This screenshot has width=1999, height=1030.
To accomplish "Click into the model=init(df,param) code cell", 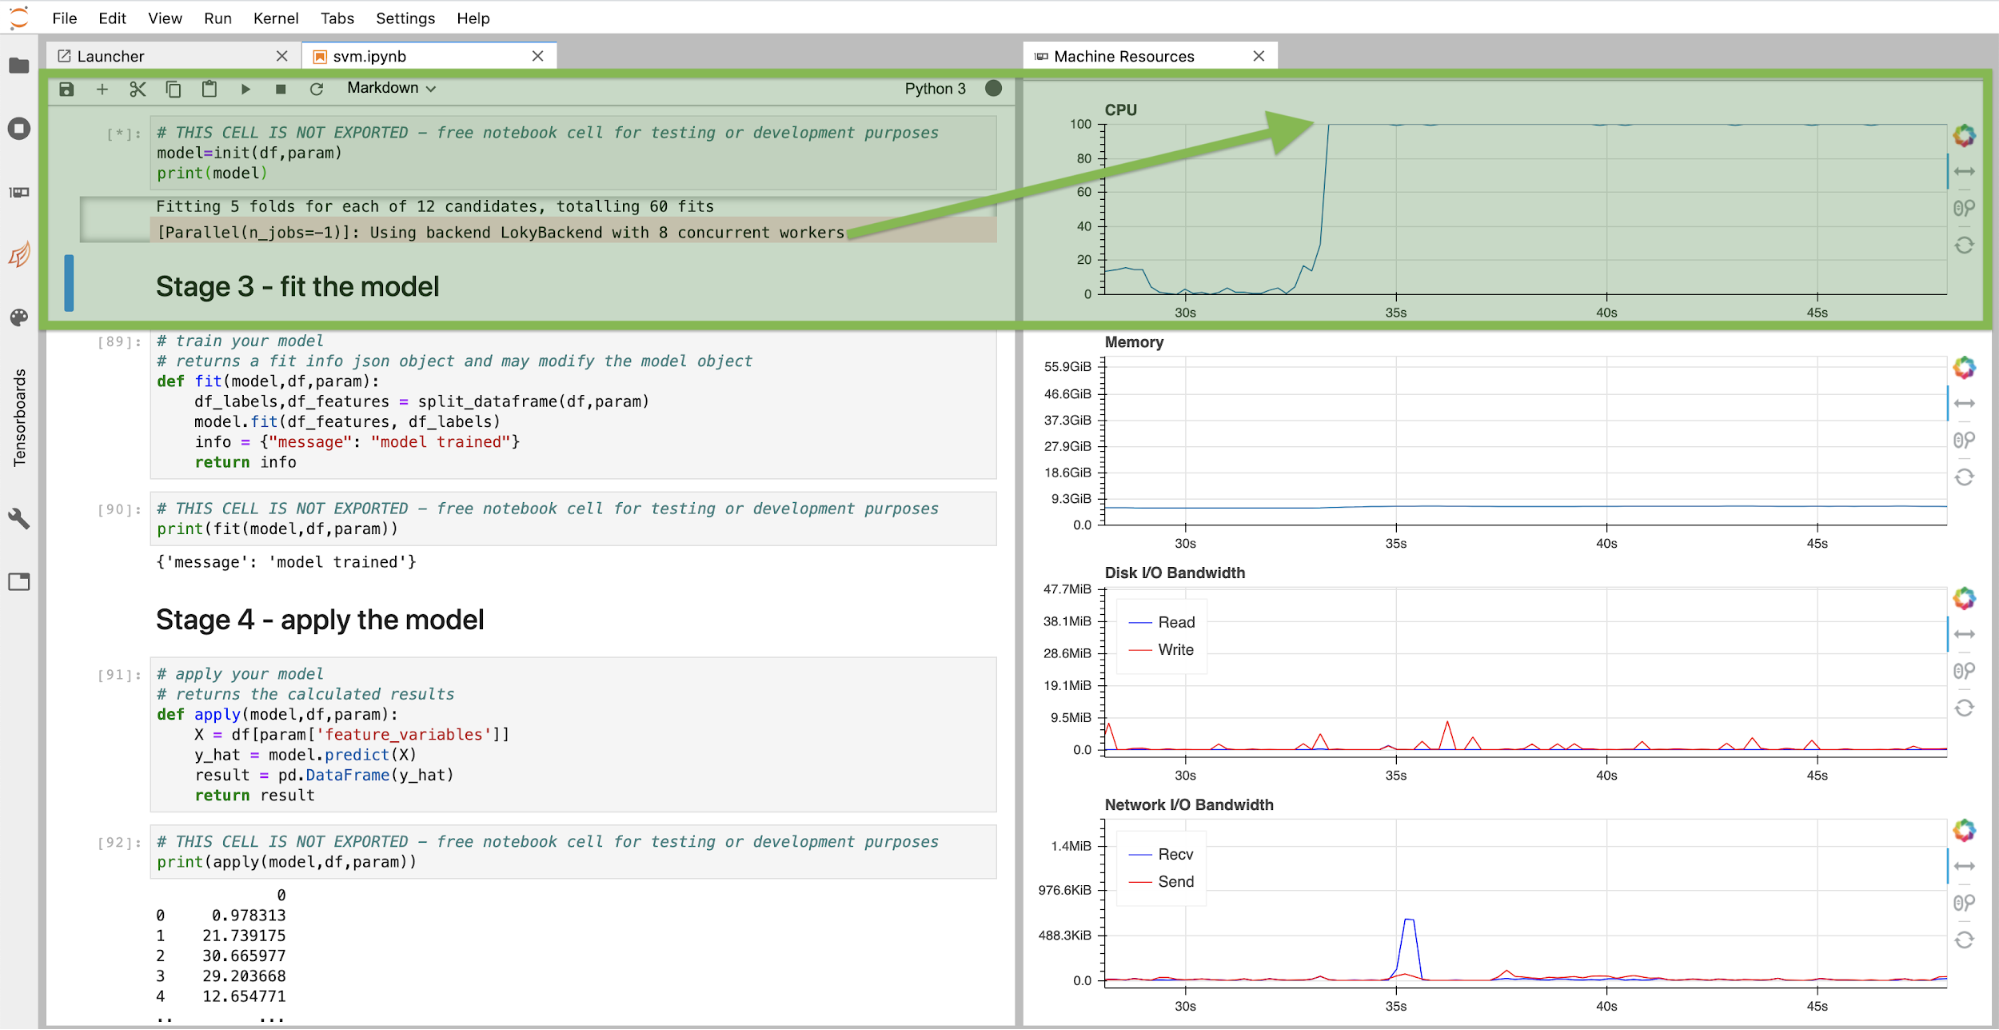I will [x=573, y=153].
